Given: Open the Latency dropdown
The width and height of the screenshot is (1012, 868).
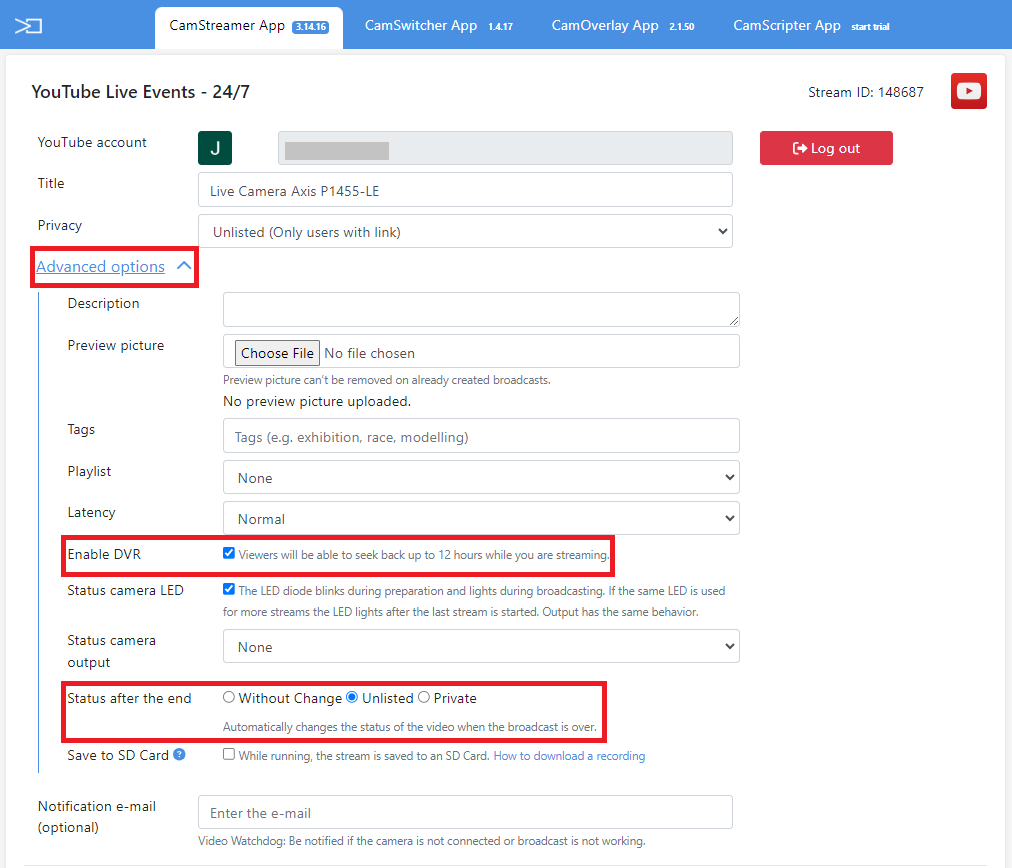Looking at the screenshot, I should (x=481, y=518).
